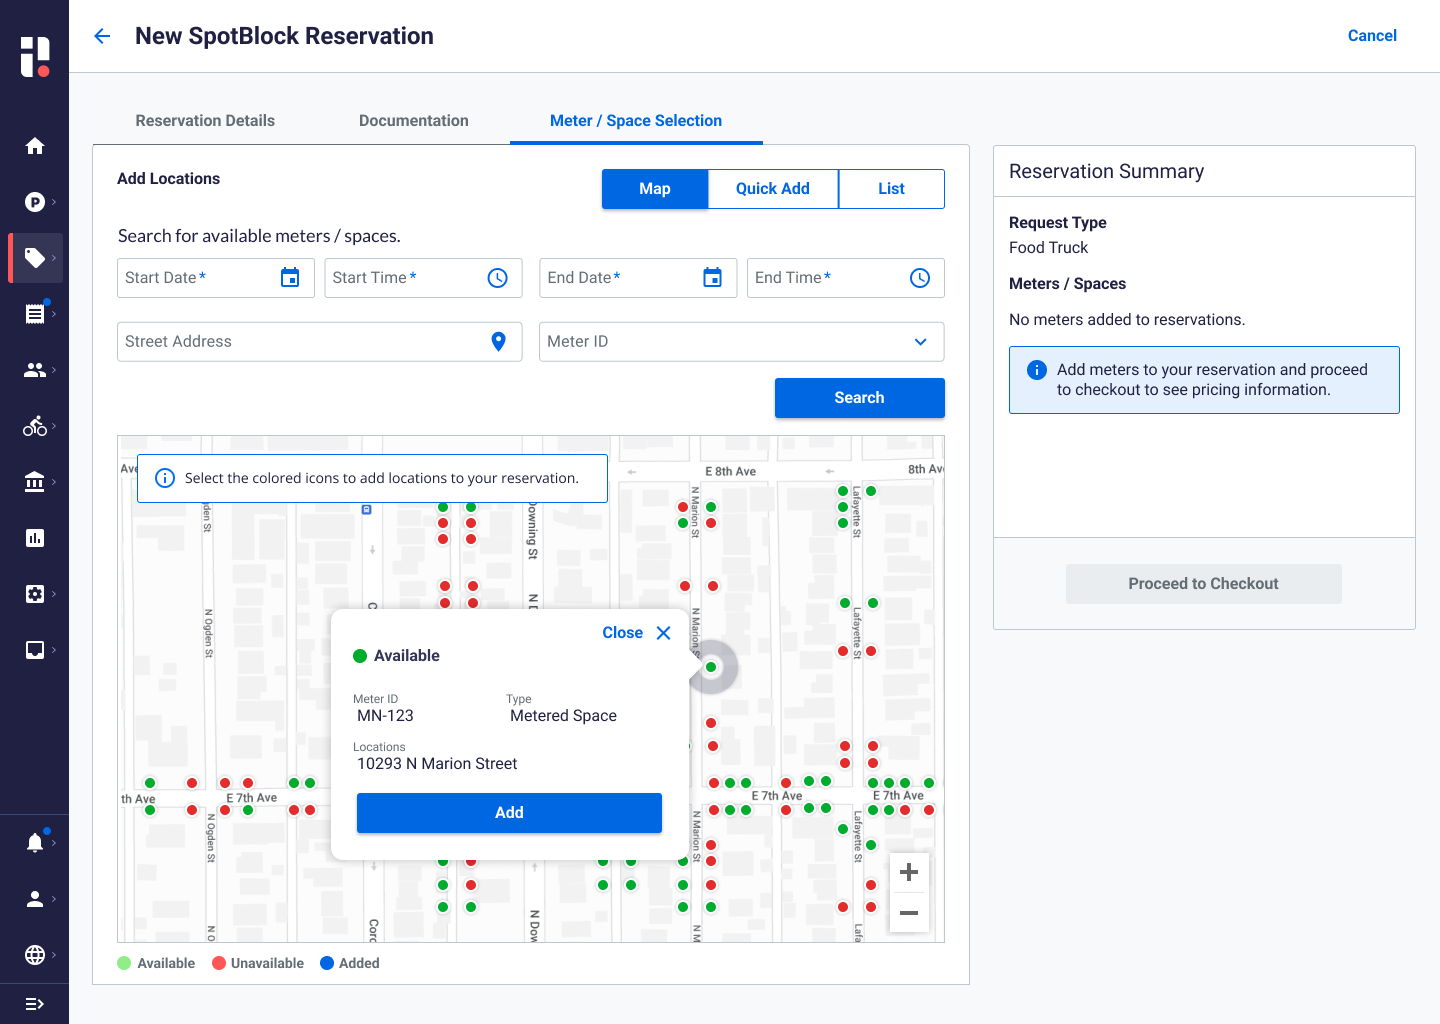
Task: Expand the Meter ID dropdown
Action: point(920,342)
